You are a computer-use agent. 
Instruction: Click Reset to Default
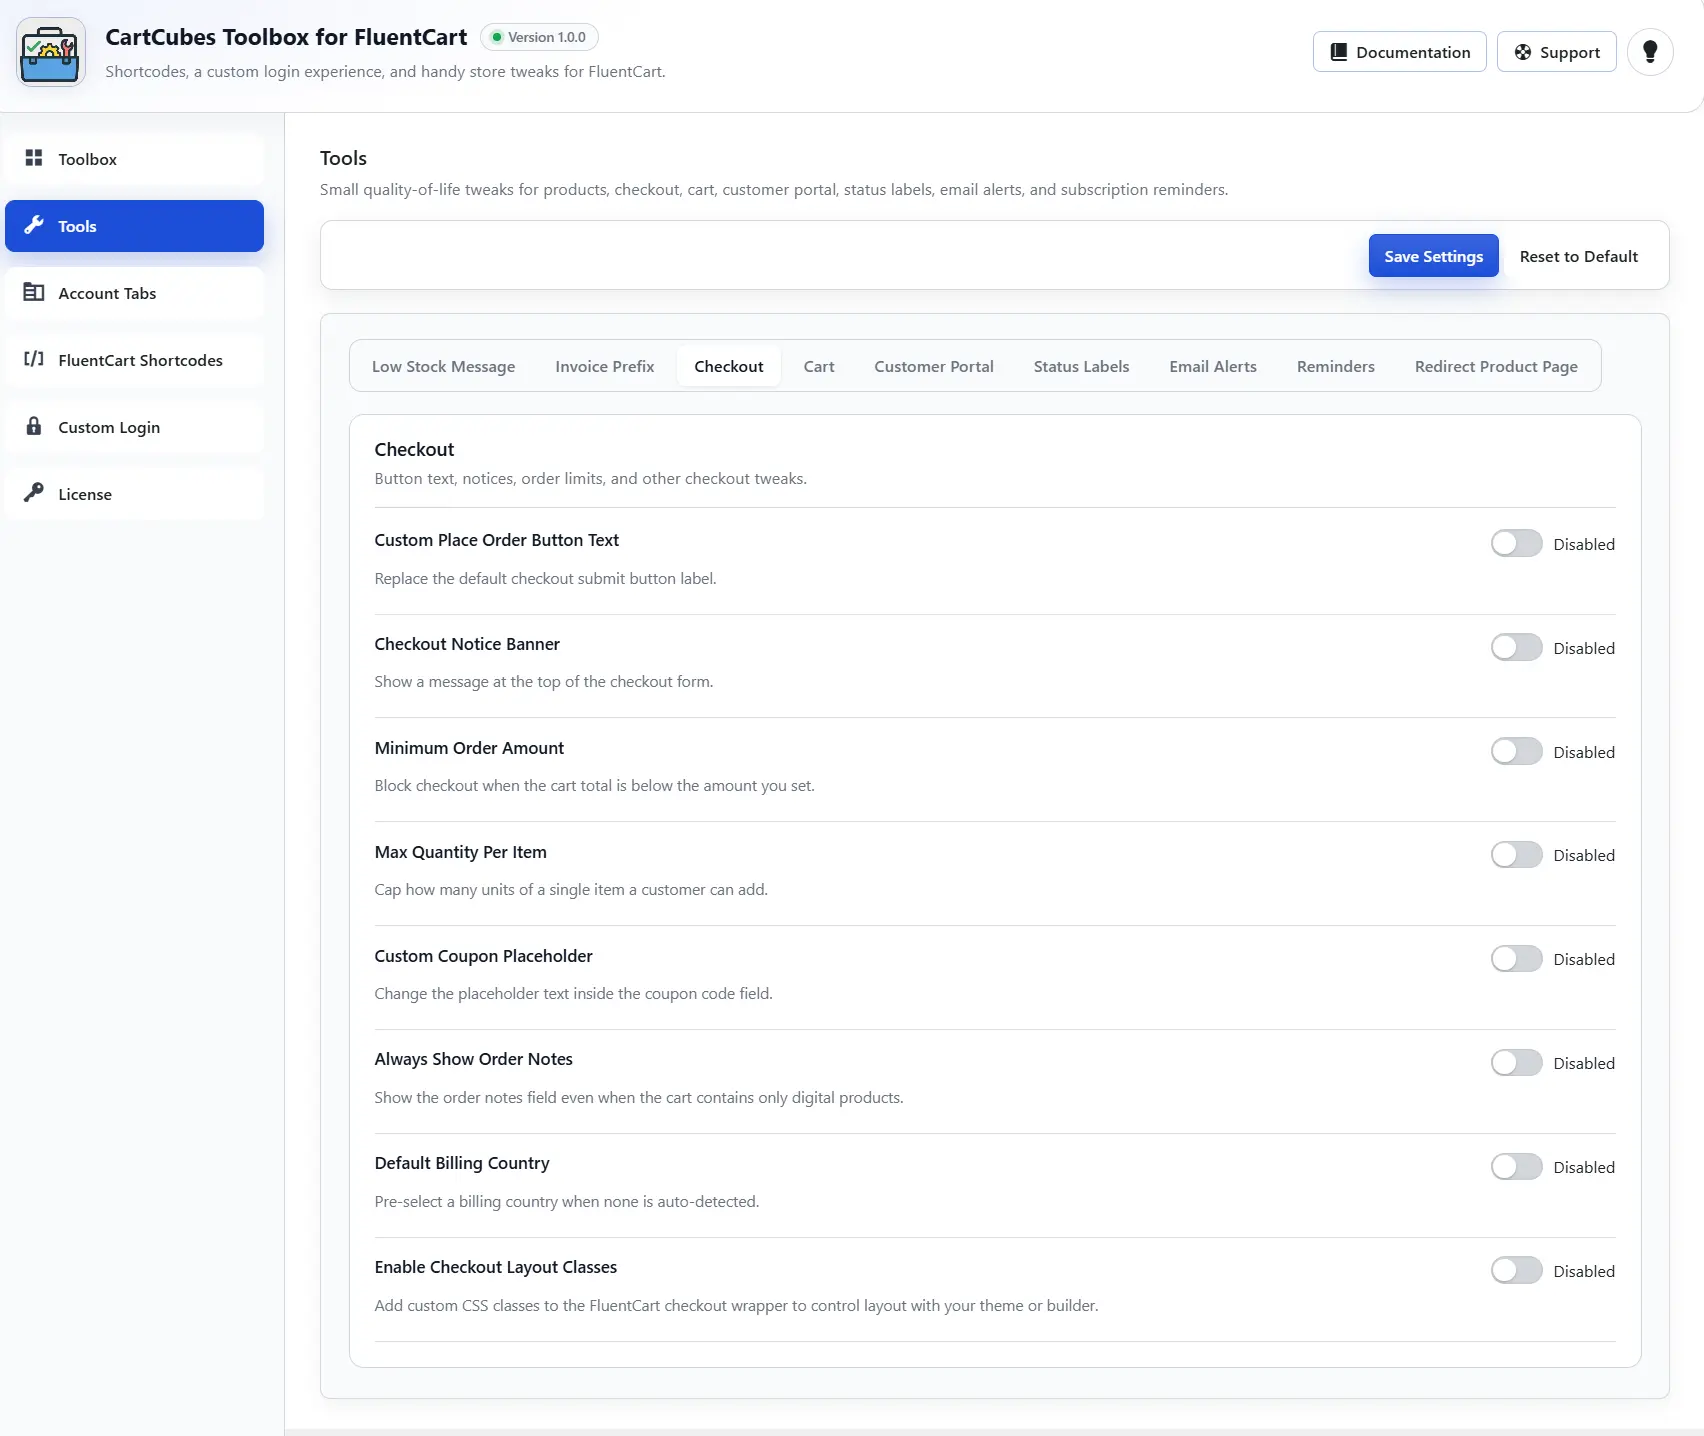pyautogui.click(x=1578, y=256)
